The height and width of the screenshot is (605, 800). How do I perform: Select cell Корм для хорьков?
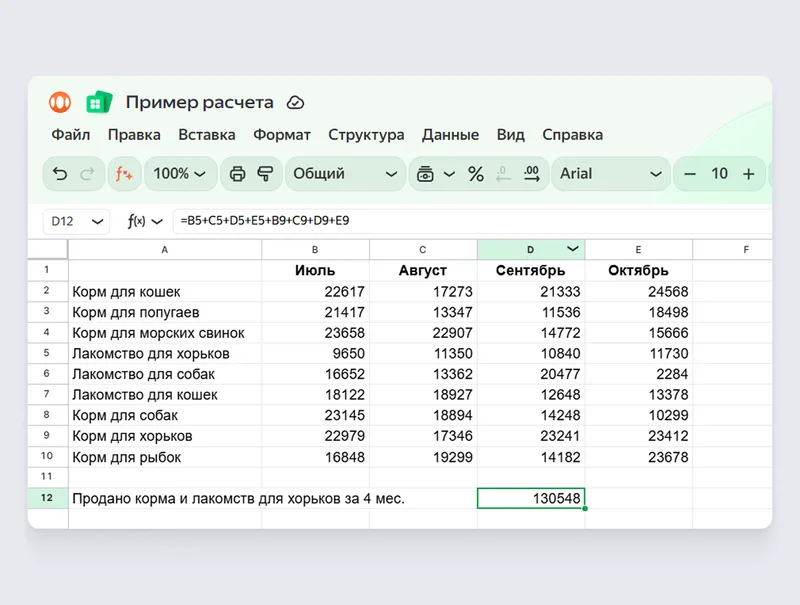[x=165, y=436]
